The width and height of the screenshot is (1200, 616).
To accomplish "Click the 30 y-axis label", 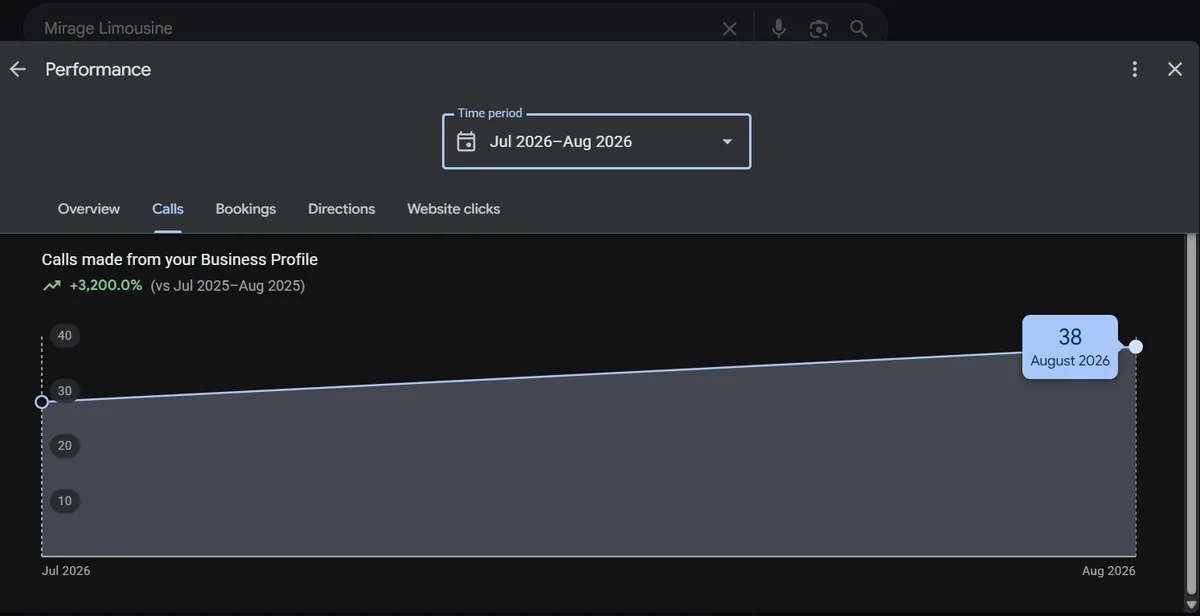I will pyautogui.click(x=65, y=391).
